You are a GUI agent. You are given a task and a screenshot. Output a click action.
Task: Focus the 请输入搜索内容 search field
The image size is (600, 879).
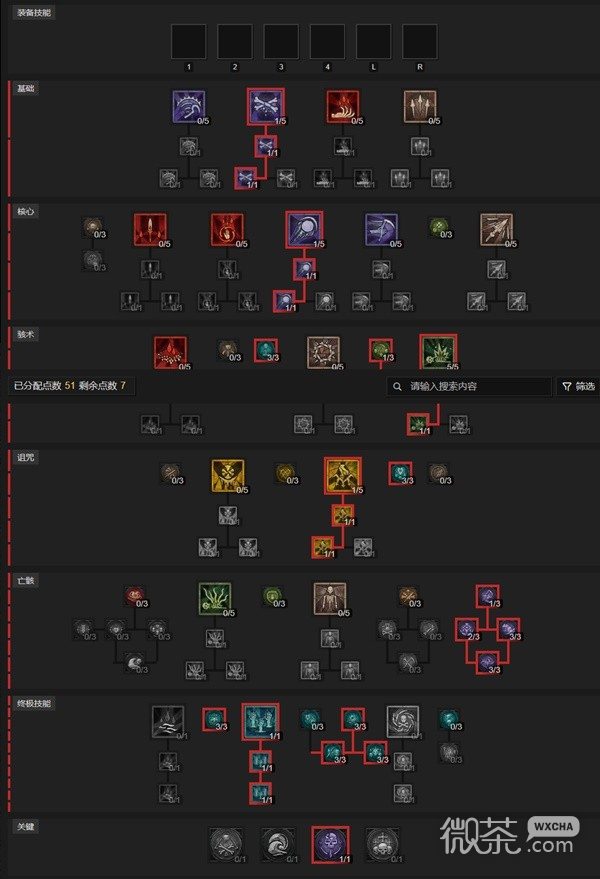469,386
